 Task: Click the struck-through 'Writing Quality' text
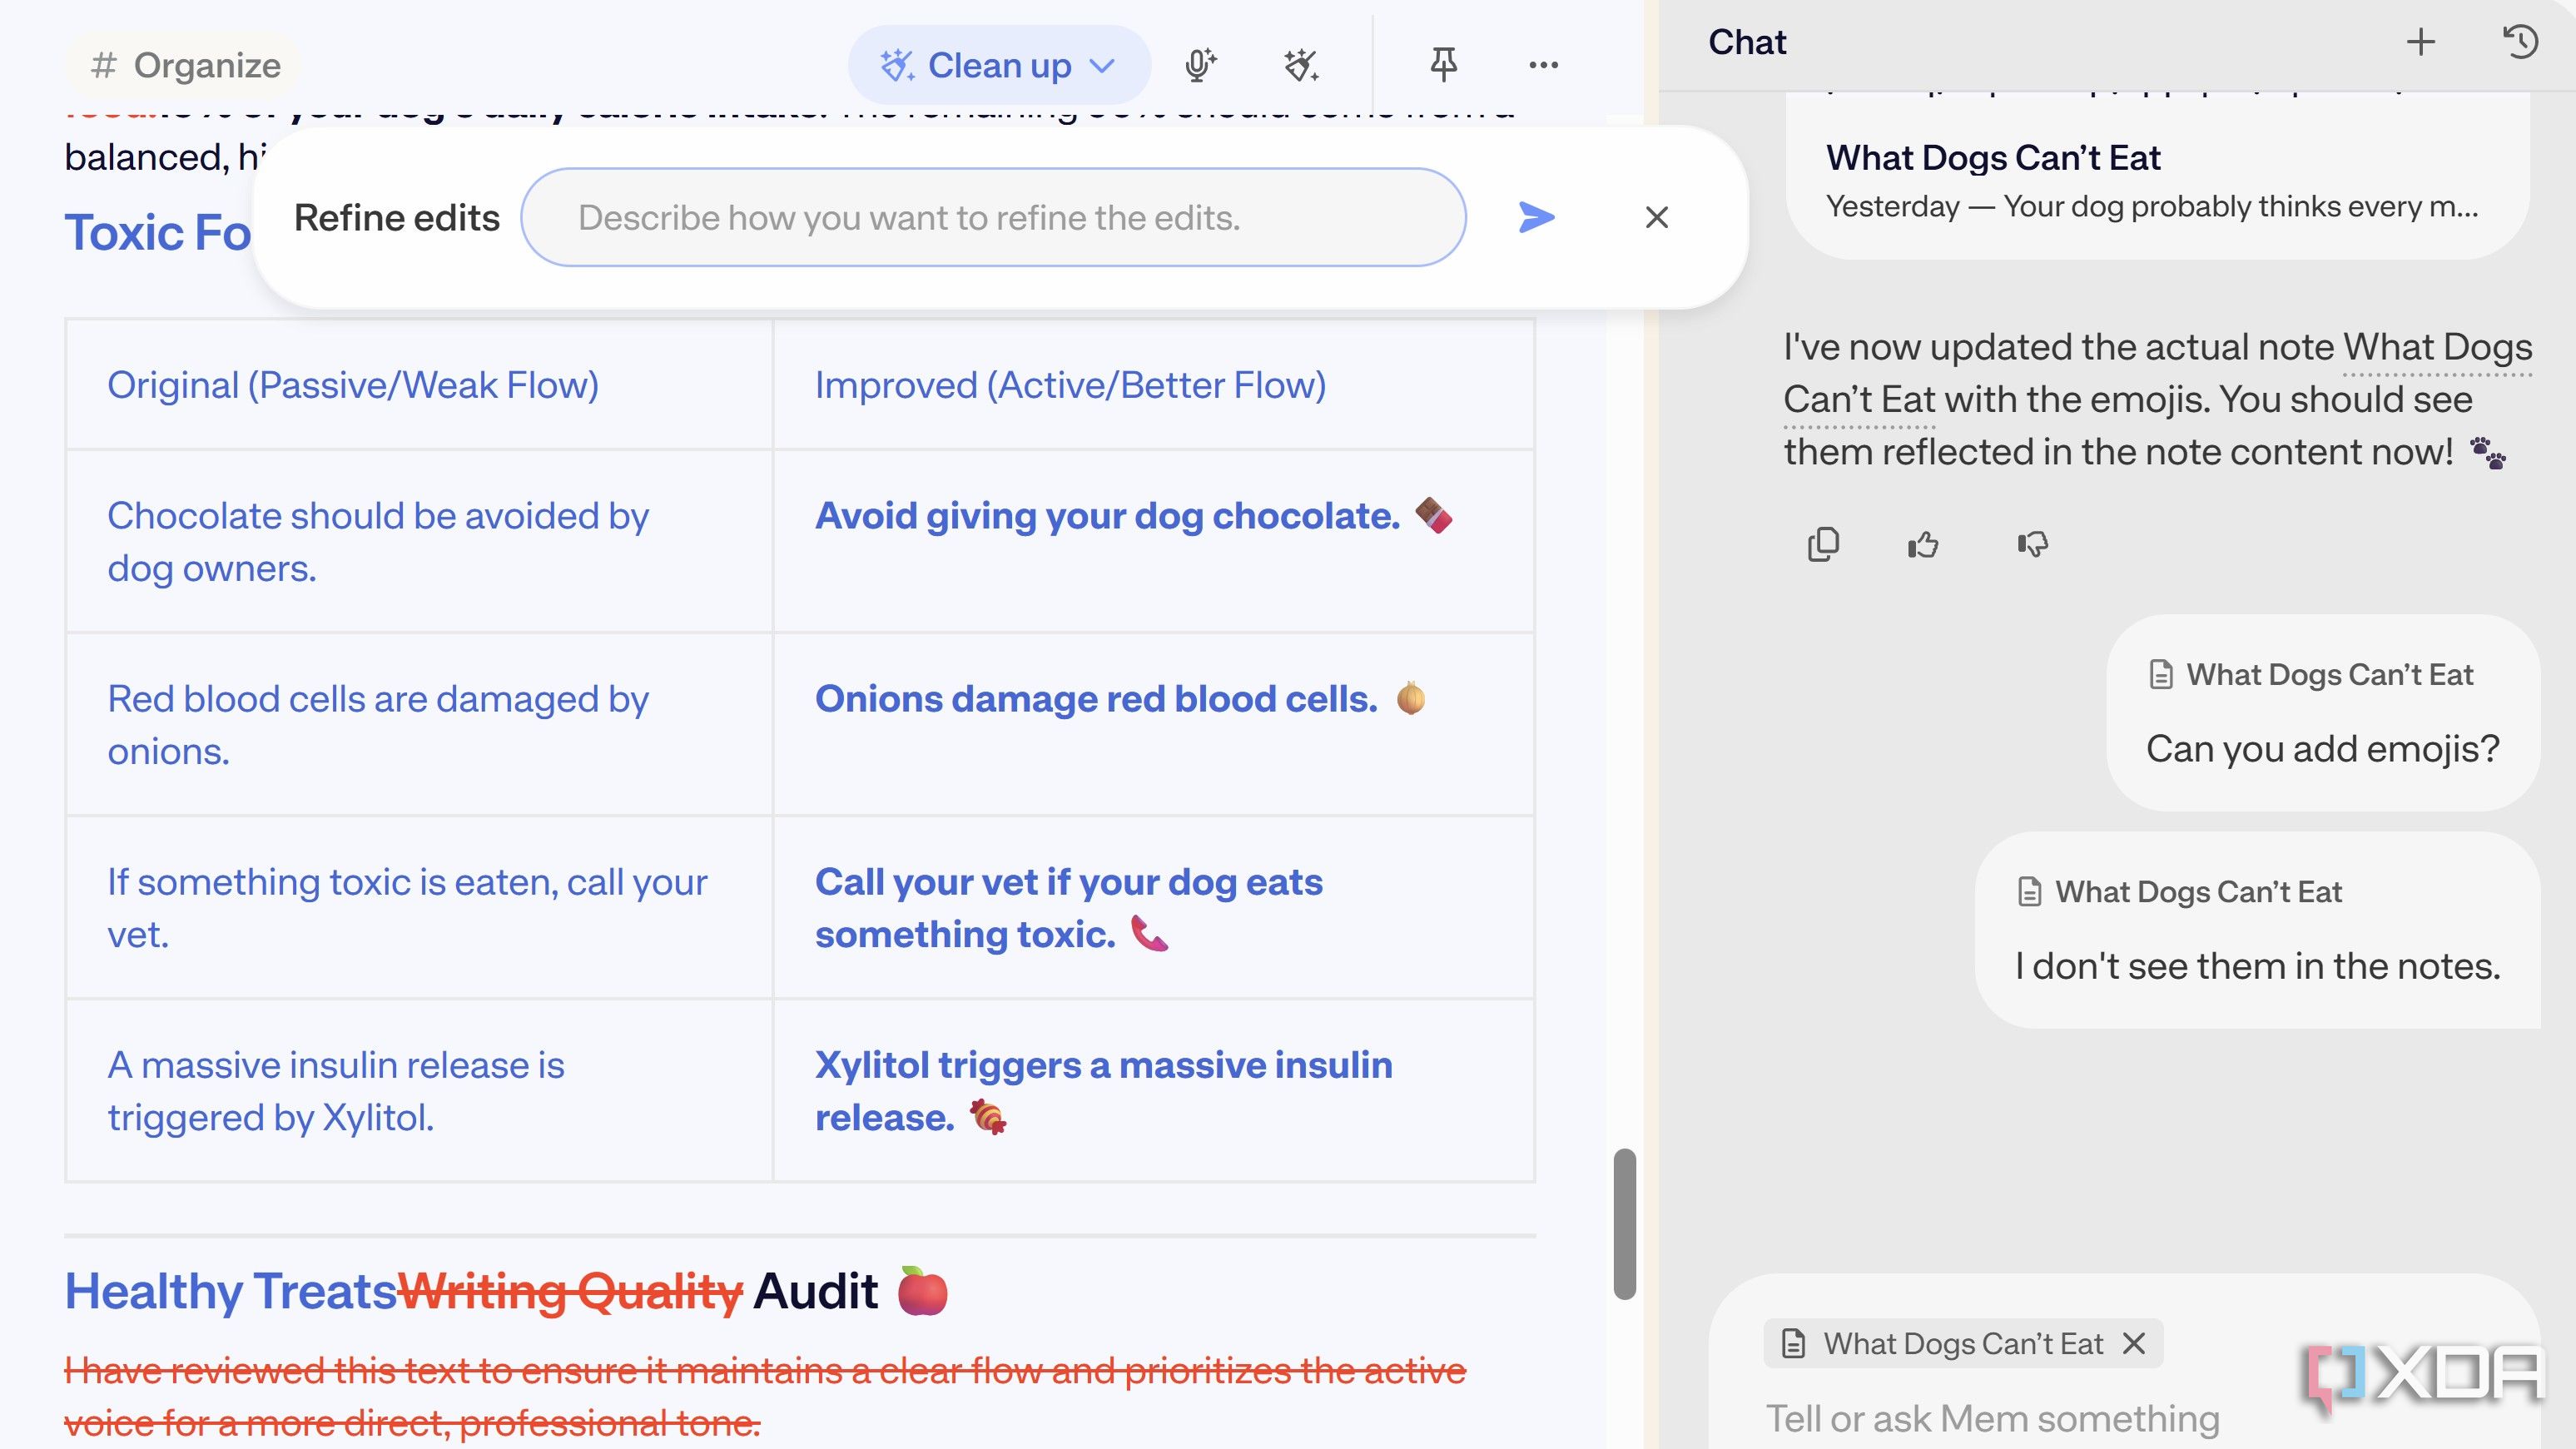tap(570, 1291)
